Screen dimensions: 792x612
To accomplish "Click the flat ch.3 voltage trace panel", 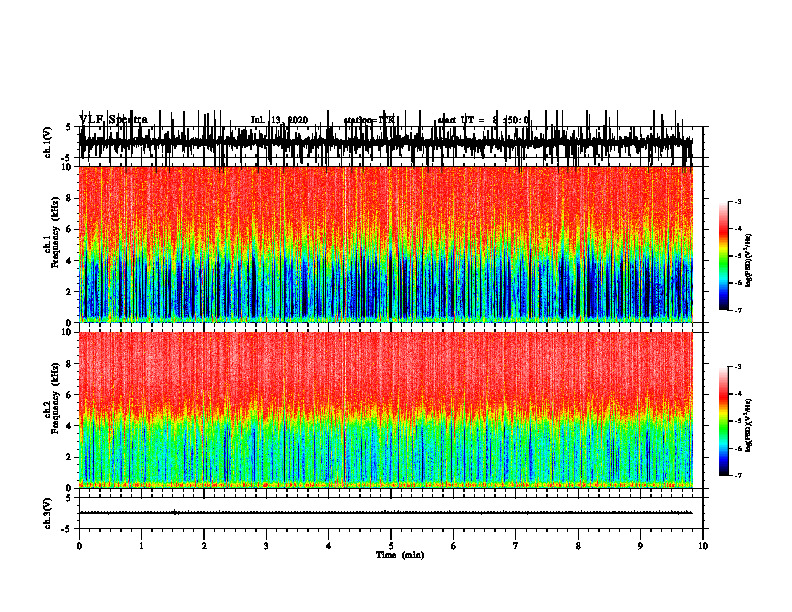I will point(391,513).
